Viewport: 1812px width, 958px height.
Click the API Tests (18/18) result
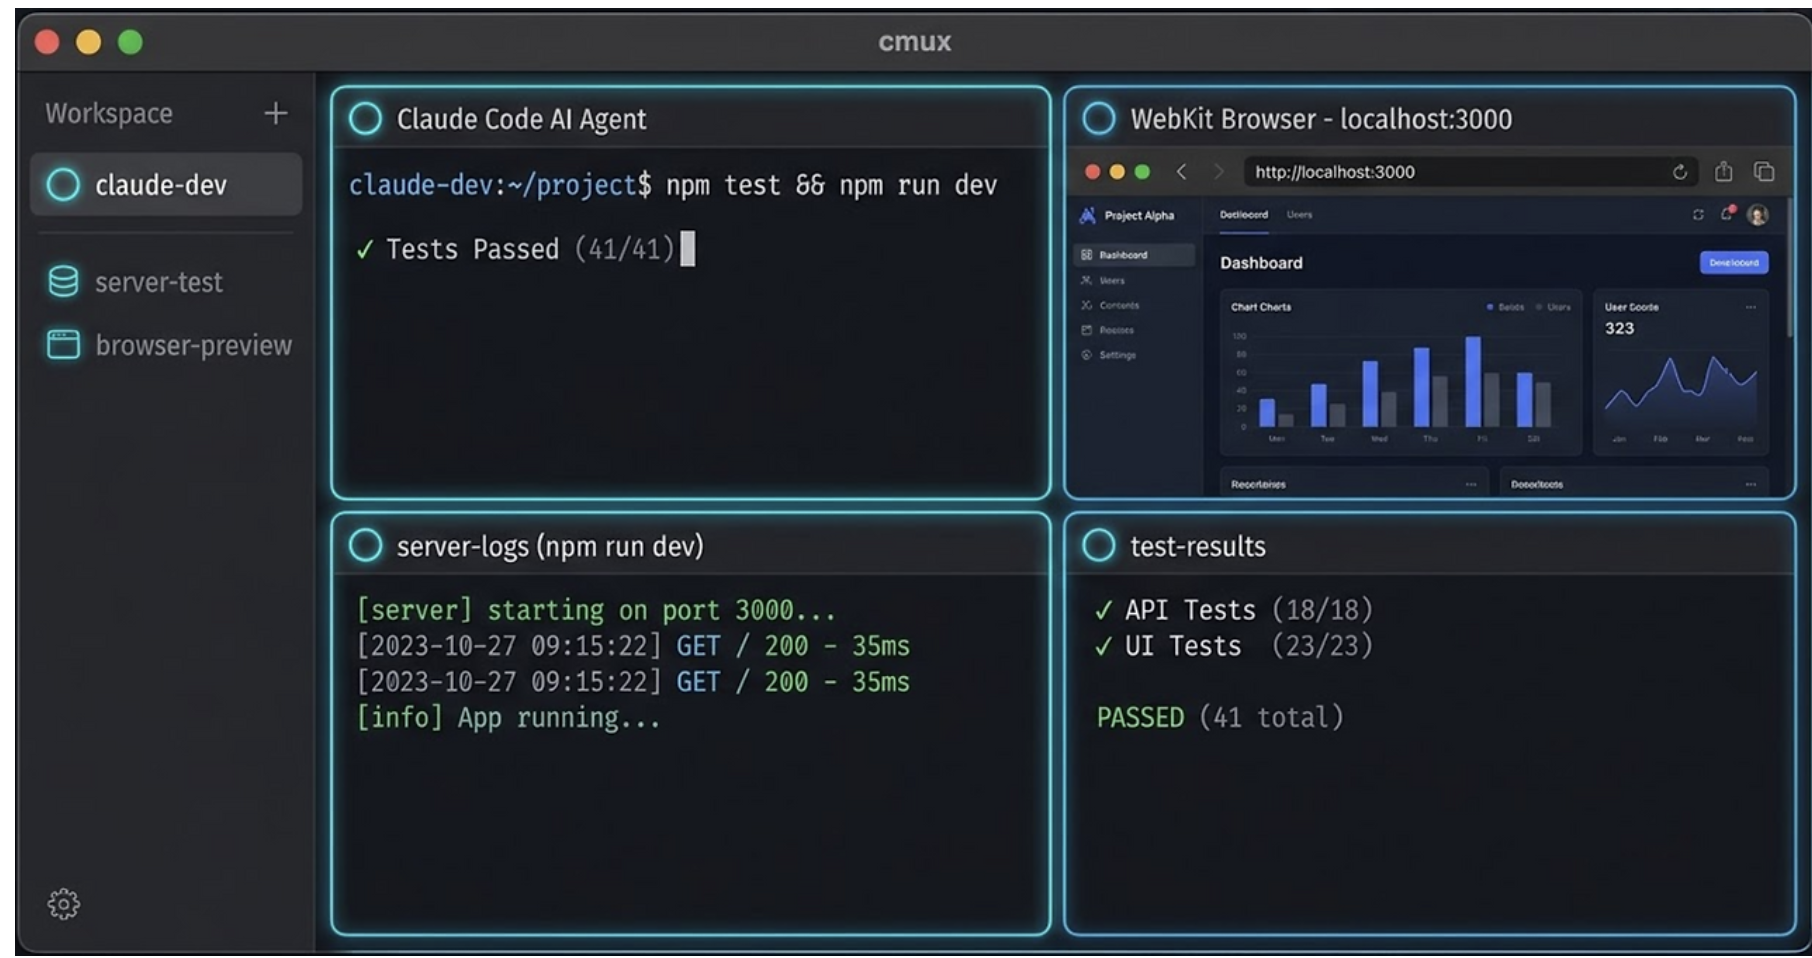1234,610
